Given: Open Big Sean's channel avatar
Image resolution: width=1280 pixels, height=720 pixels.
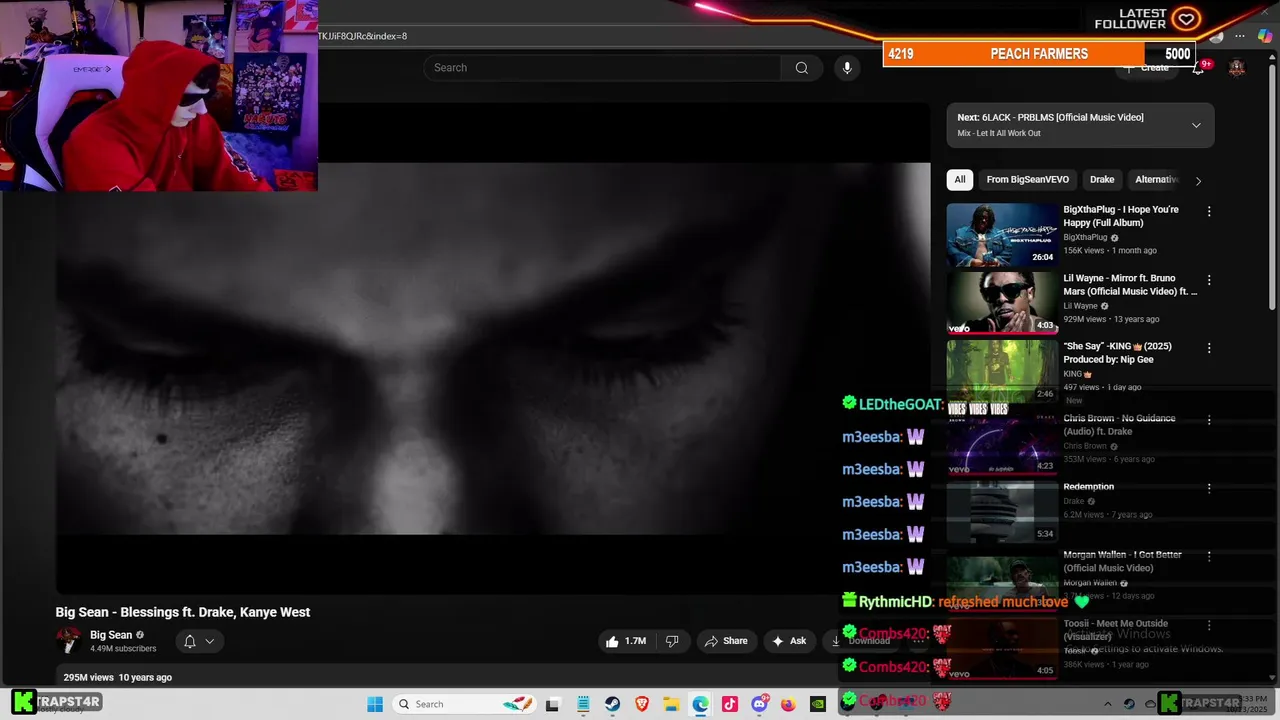Looking at the screenshot, I should (68, 640).
